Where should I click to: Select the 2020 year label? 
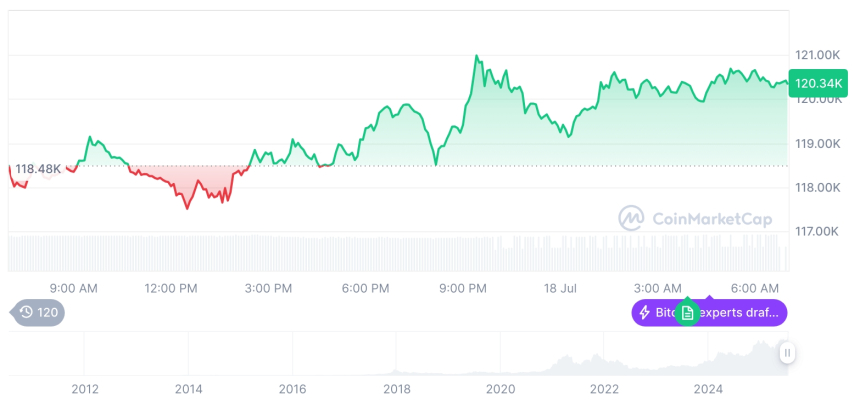click(x=500, y=389)
